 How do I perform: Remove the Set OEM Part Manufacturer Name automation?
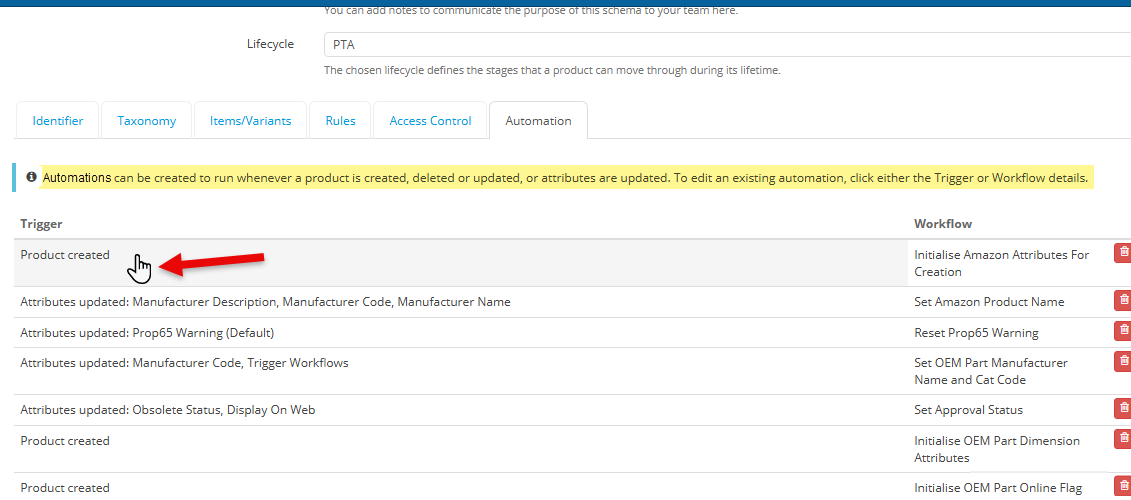pyautogui.click(x=1123, y=361)
